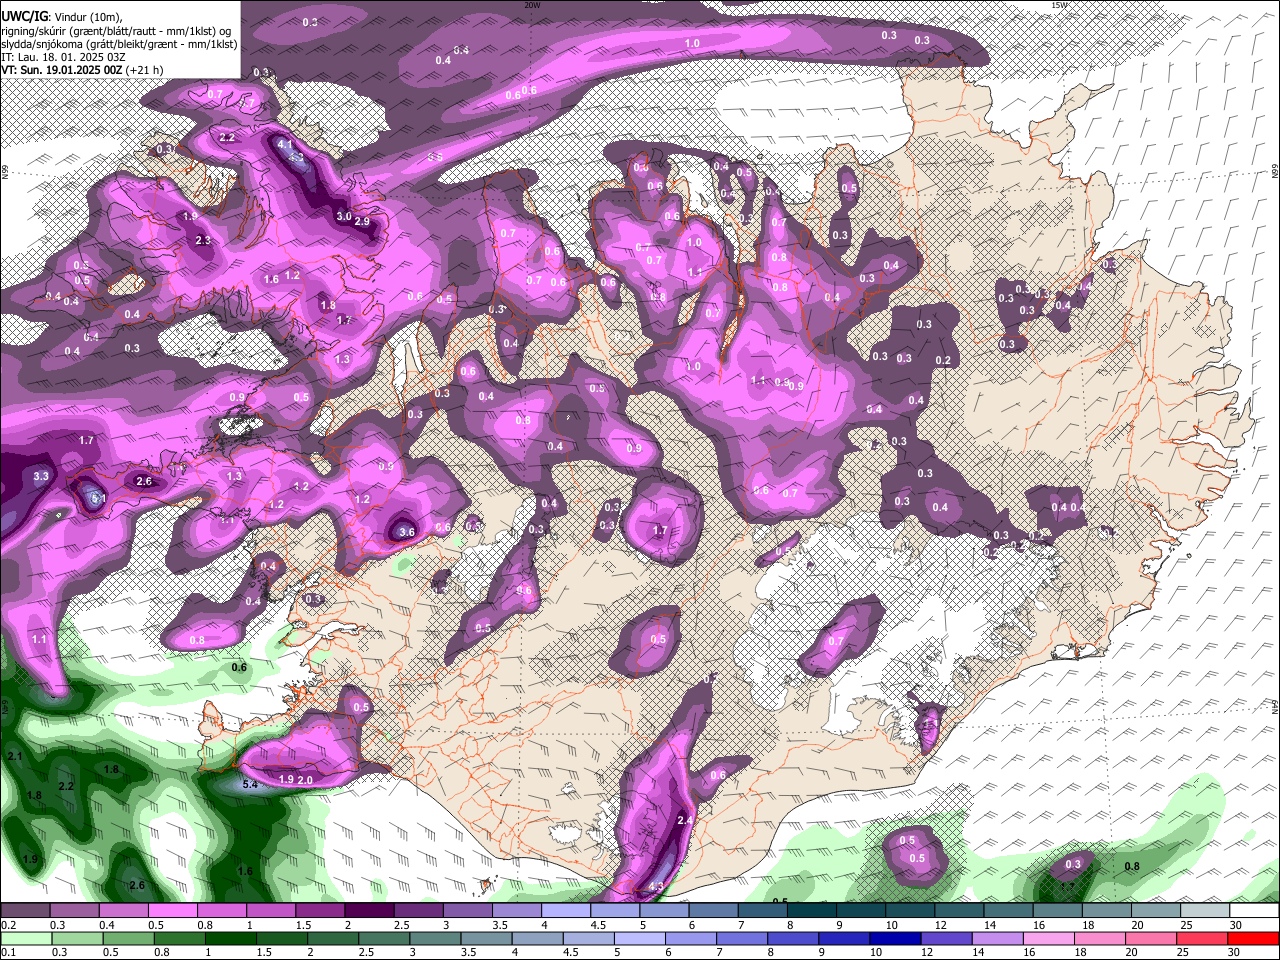Click the '2.1' value in the green rain area

pos(14,757)
